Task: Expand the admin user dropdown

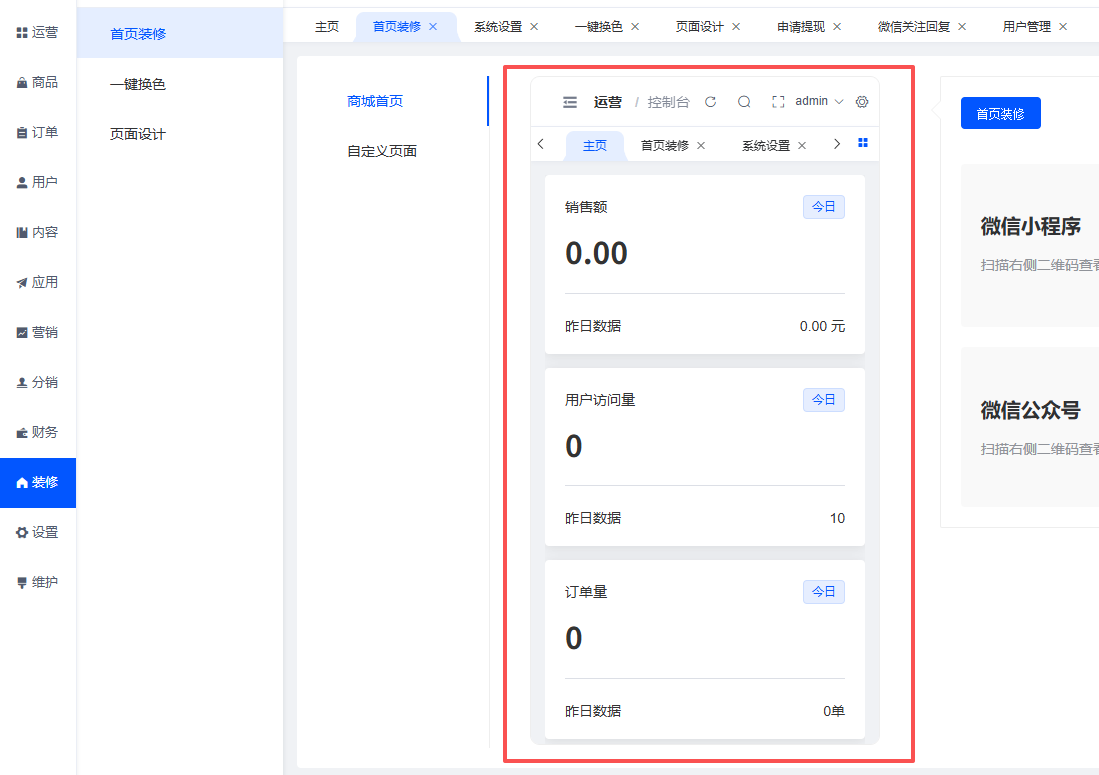Action: 819,102
